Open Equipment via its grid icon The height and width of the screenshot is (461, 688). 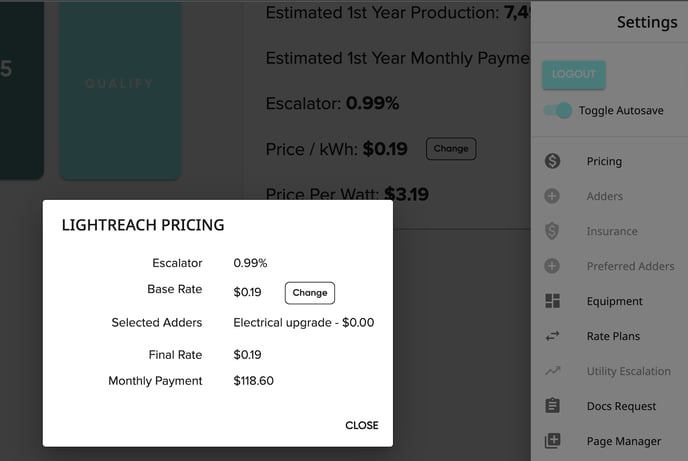click(552, 301)
